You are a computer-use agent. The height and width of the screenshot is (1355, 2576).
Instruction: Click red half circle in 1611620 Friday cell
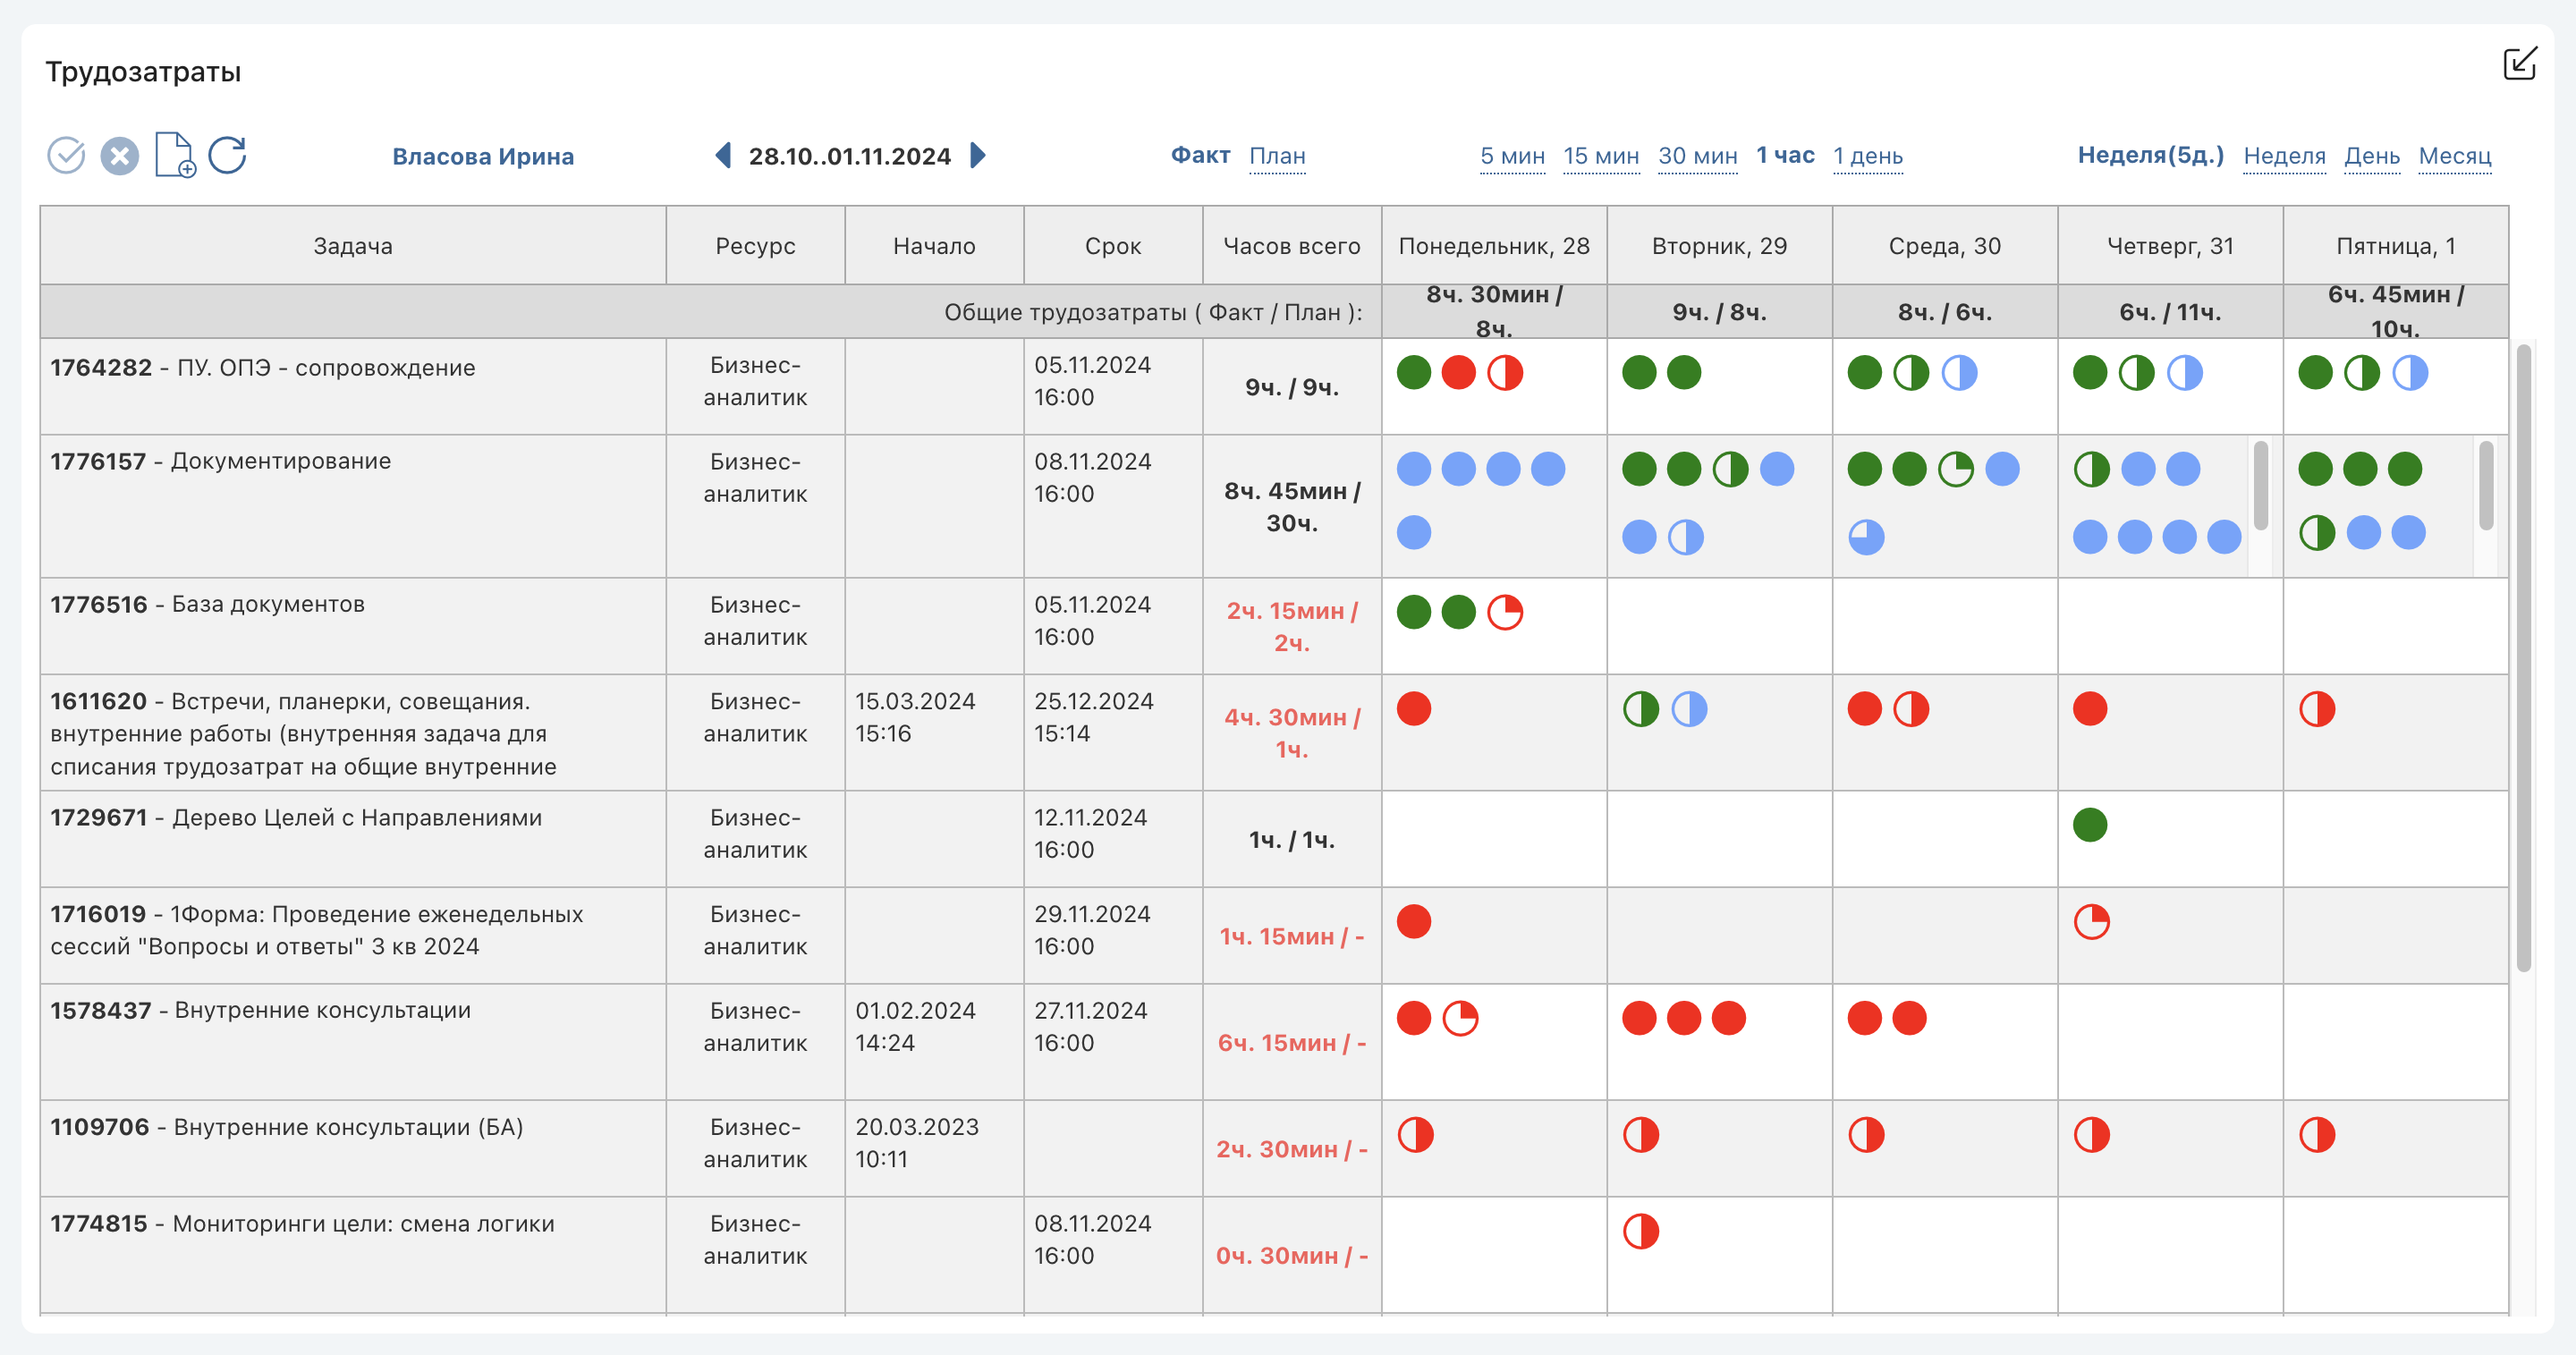[2316, 708]
